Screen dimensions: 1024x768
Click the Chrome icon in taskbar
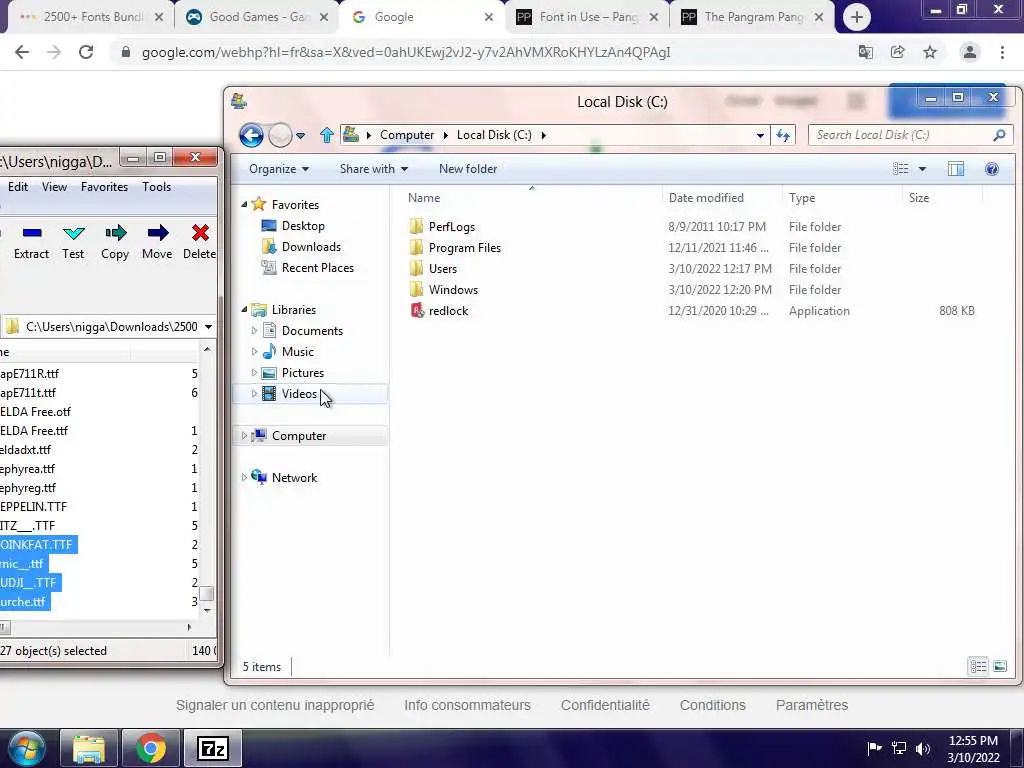(x=151, y=748)
